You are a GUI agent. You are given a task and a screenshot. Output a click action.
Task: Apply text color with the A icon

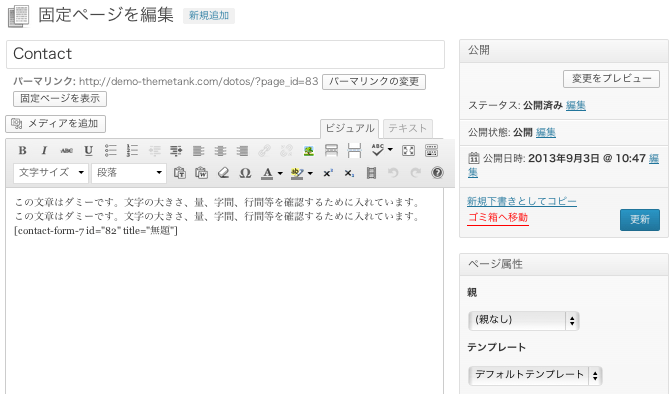[x=267, y=173]
